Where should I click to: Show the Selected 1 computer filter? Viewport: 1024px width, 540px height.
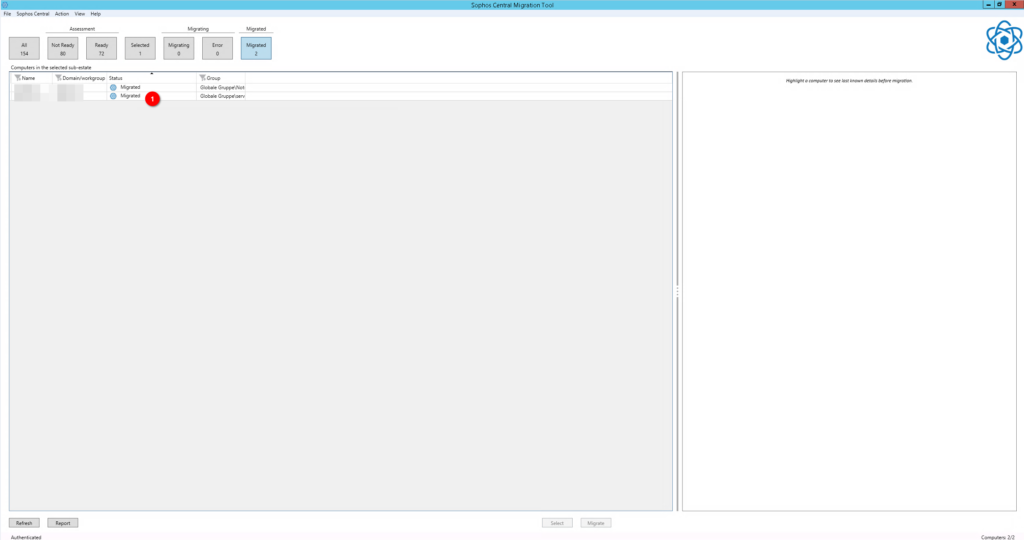(x=140, y=48)
